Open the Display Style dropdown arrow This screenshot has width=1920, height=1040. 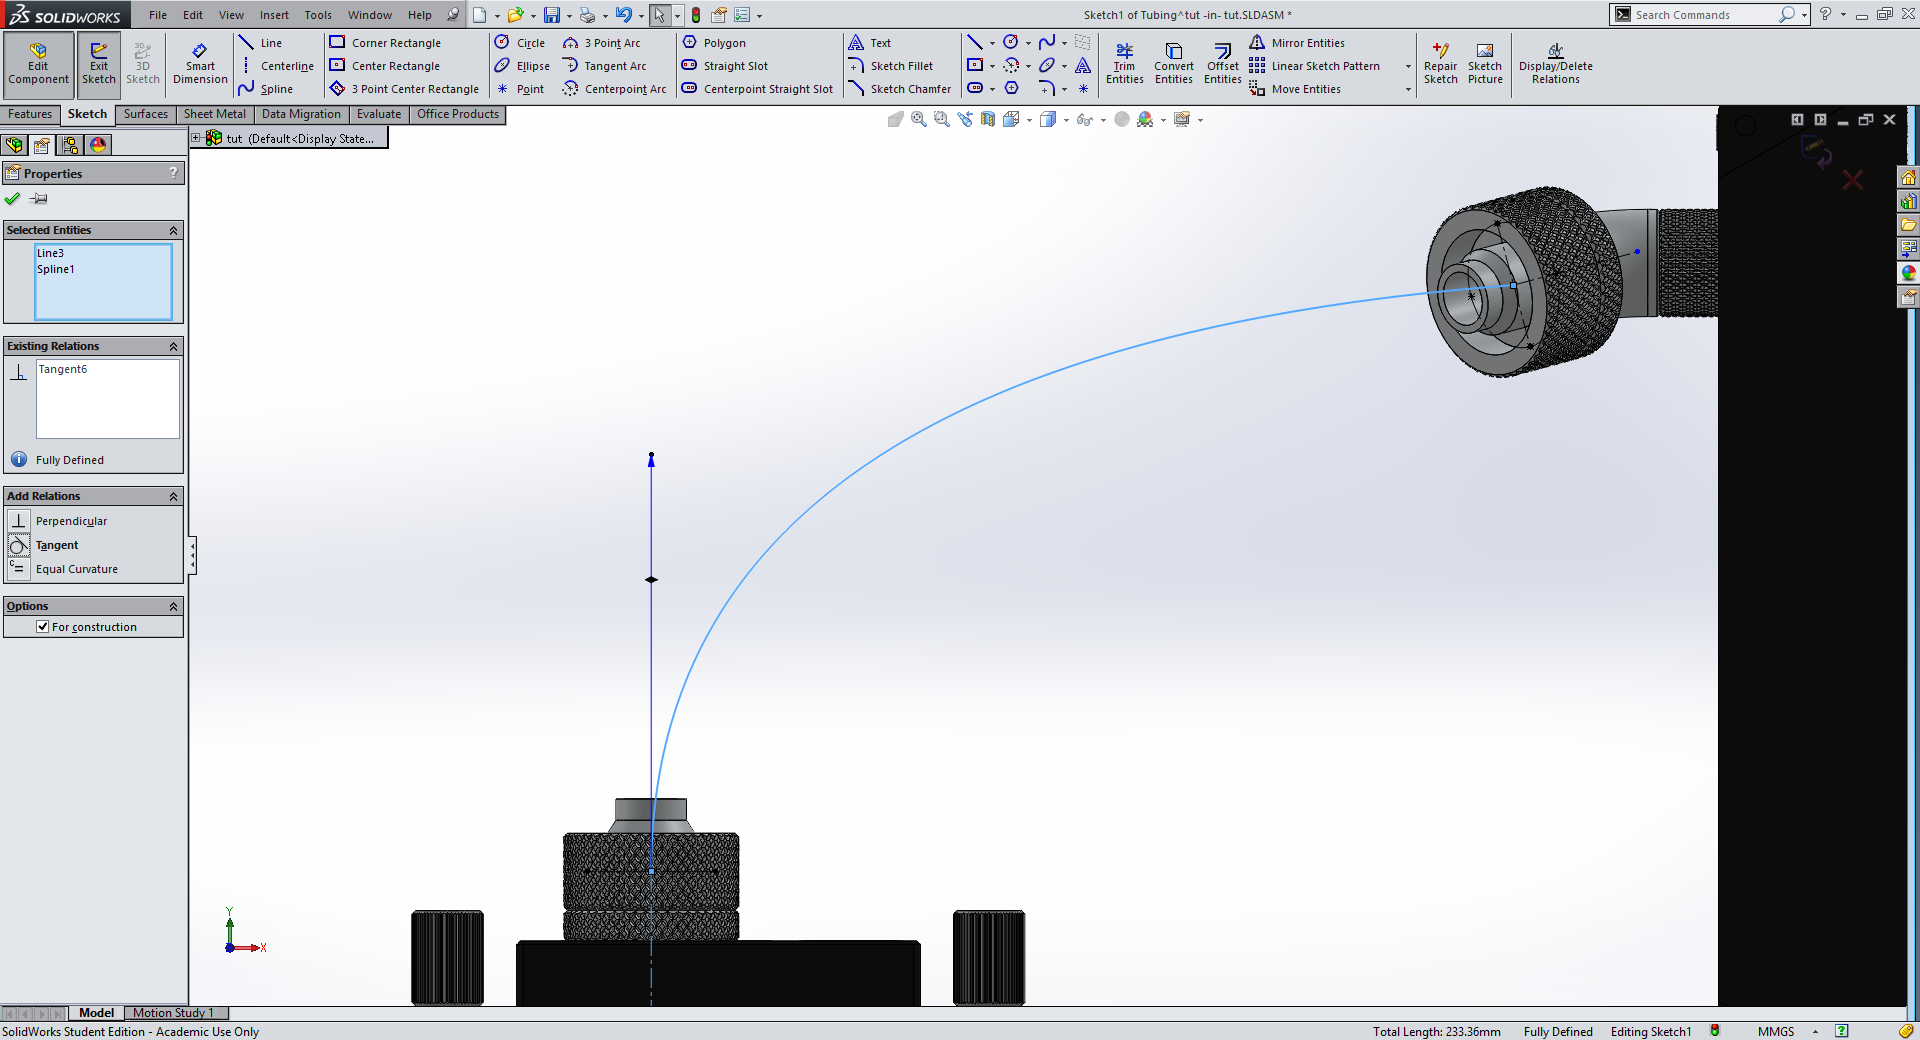(x=1066, y=120)
